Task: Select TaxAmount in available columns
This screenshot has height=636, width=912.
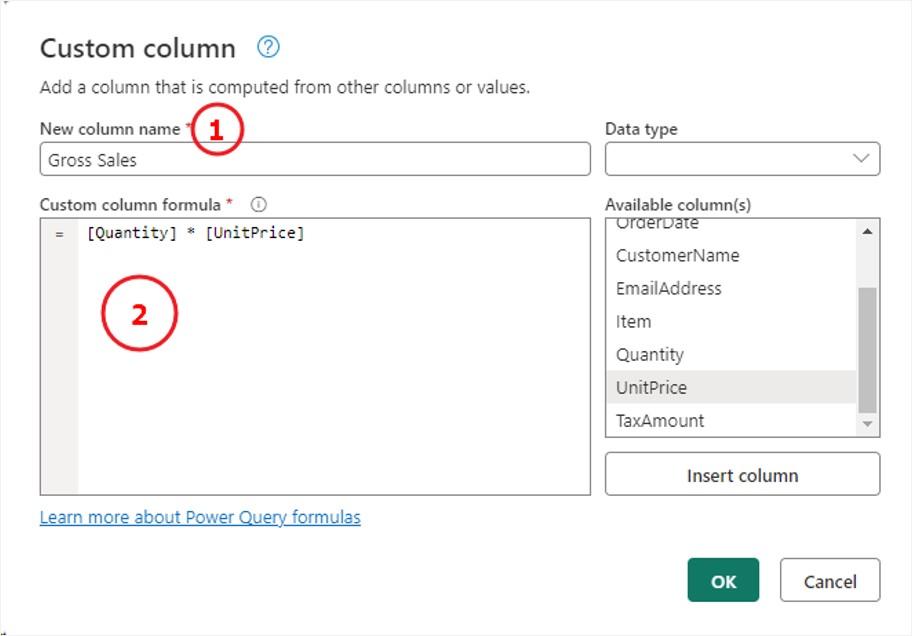Action: point(731,420)
